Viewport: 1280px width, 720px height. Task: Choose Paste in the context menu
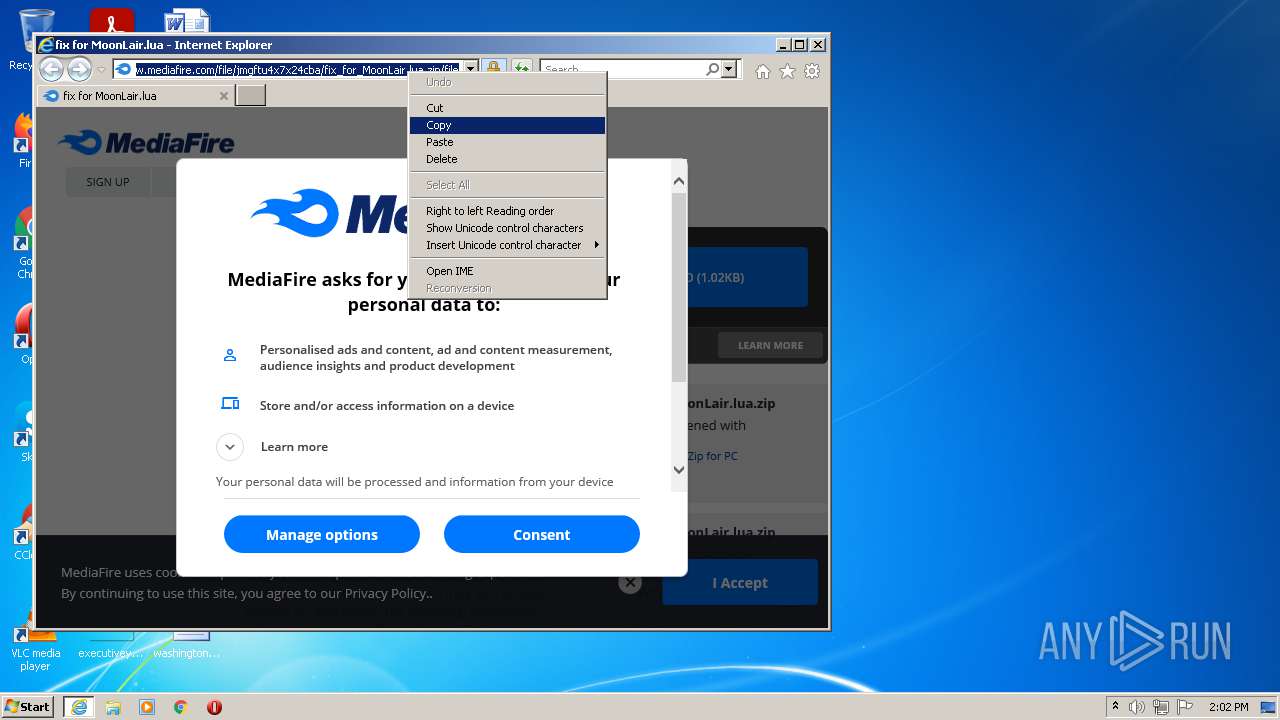(x=507, y=142)
